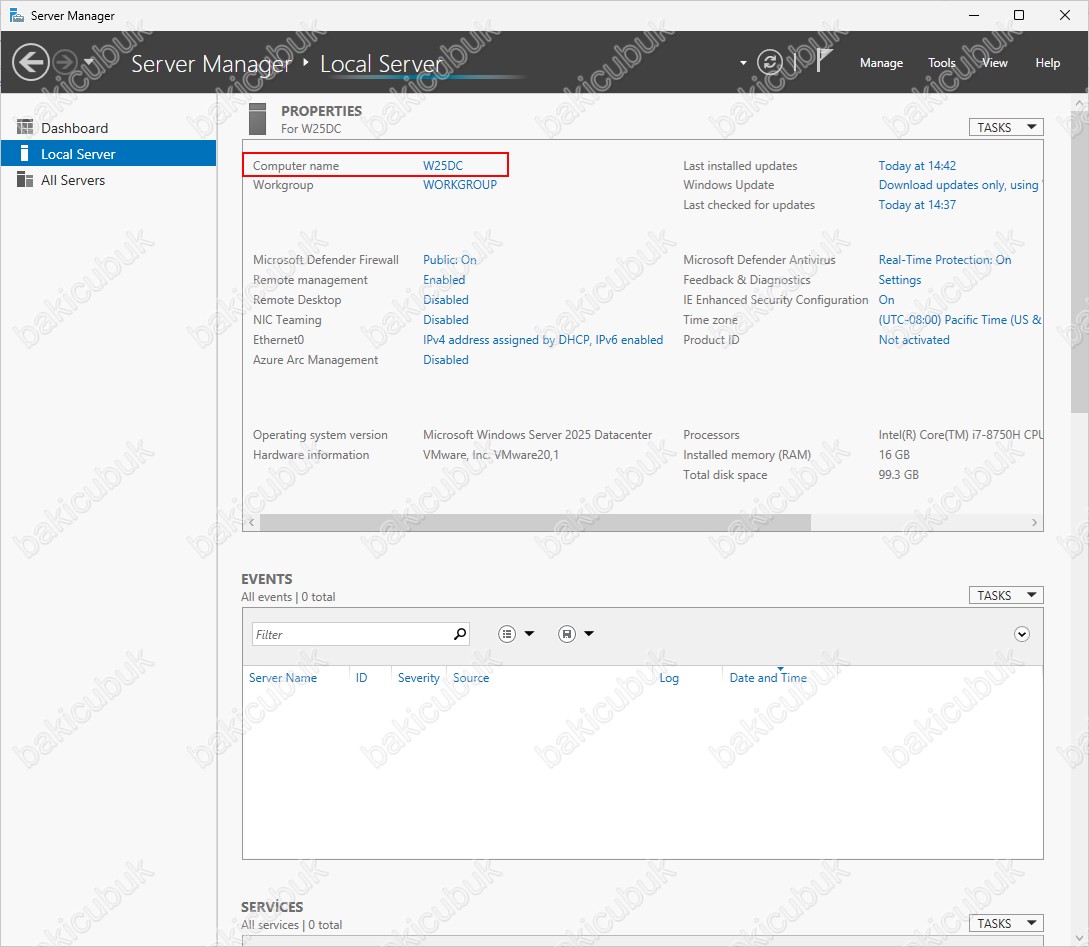
Task: Click NIC Teaming Disabled link
Action: [446, 320]
